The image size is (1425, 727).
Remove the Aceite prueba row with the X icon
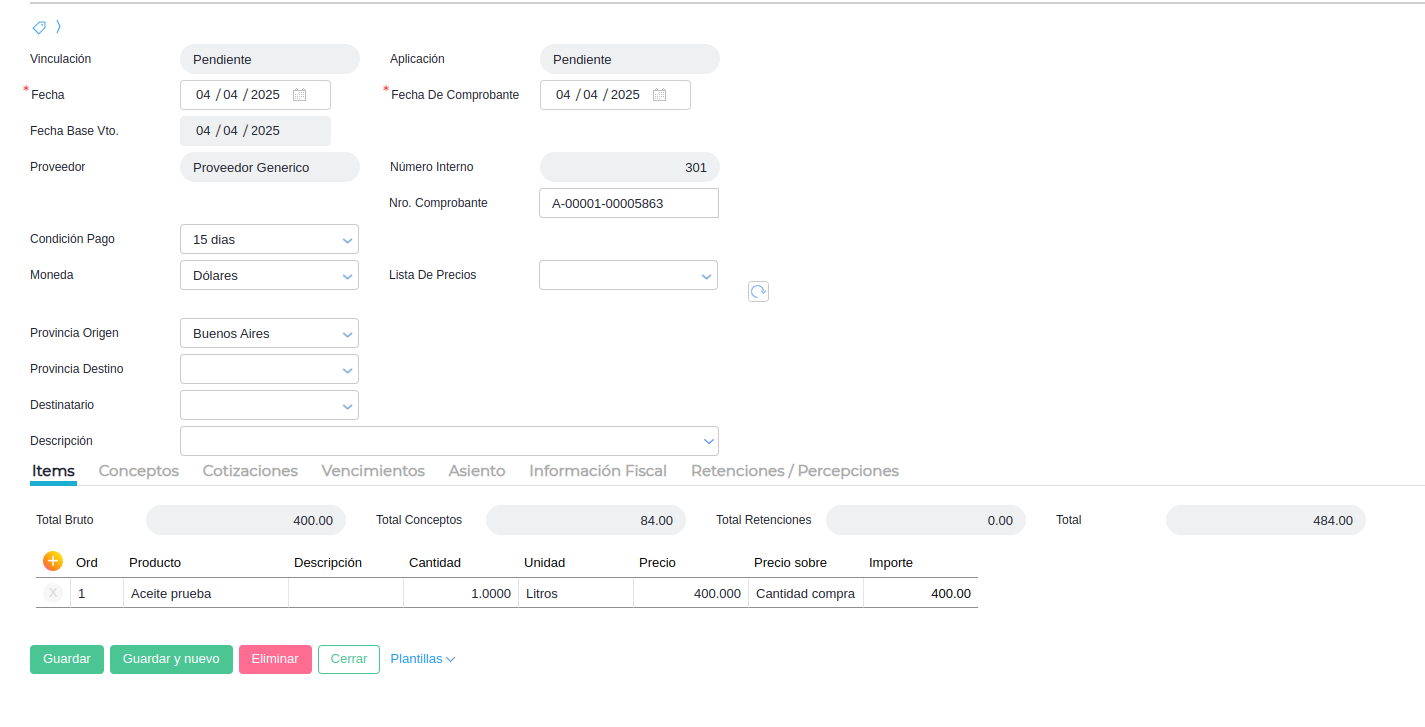click(x=53, y=593)
